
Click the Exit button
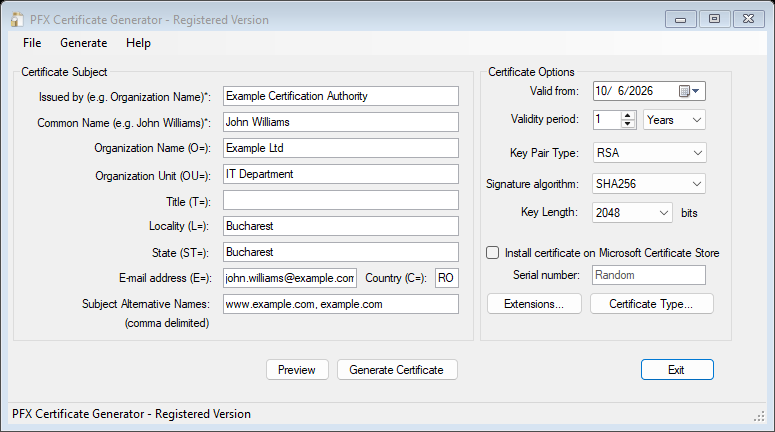(677, 370)
